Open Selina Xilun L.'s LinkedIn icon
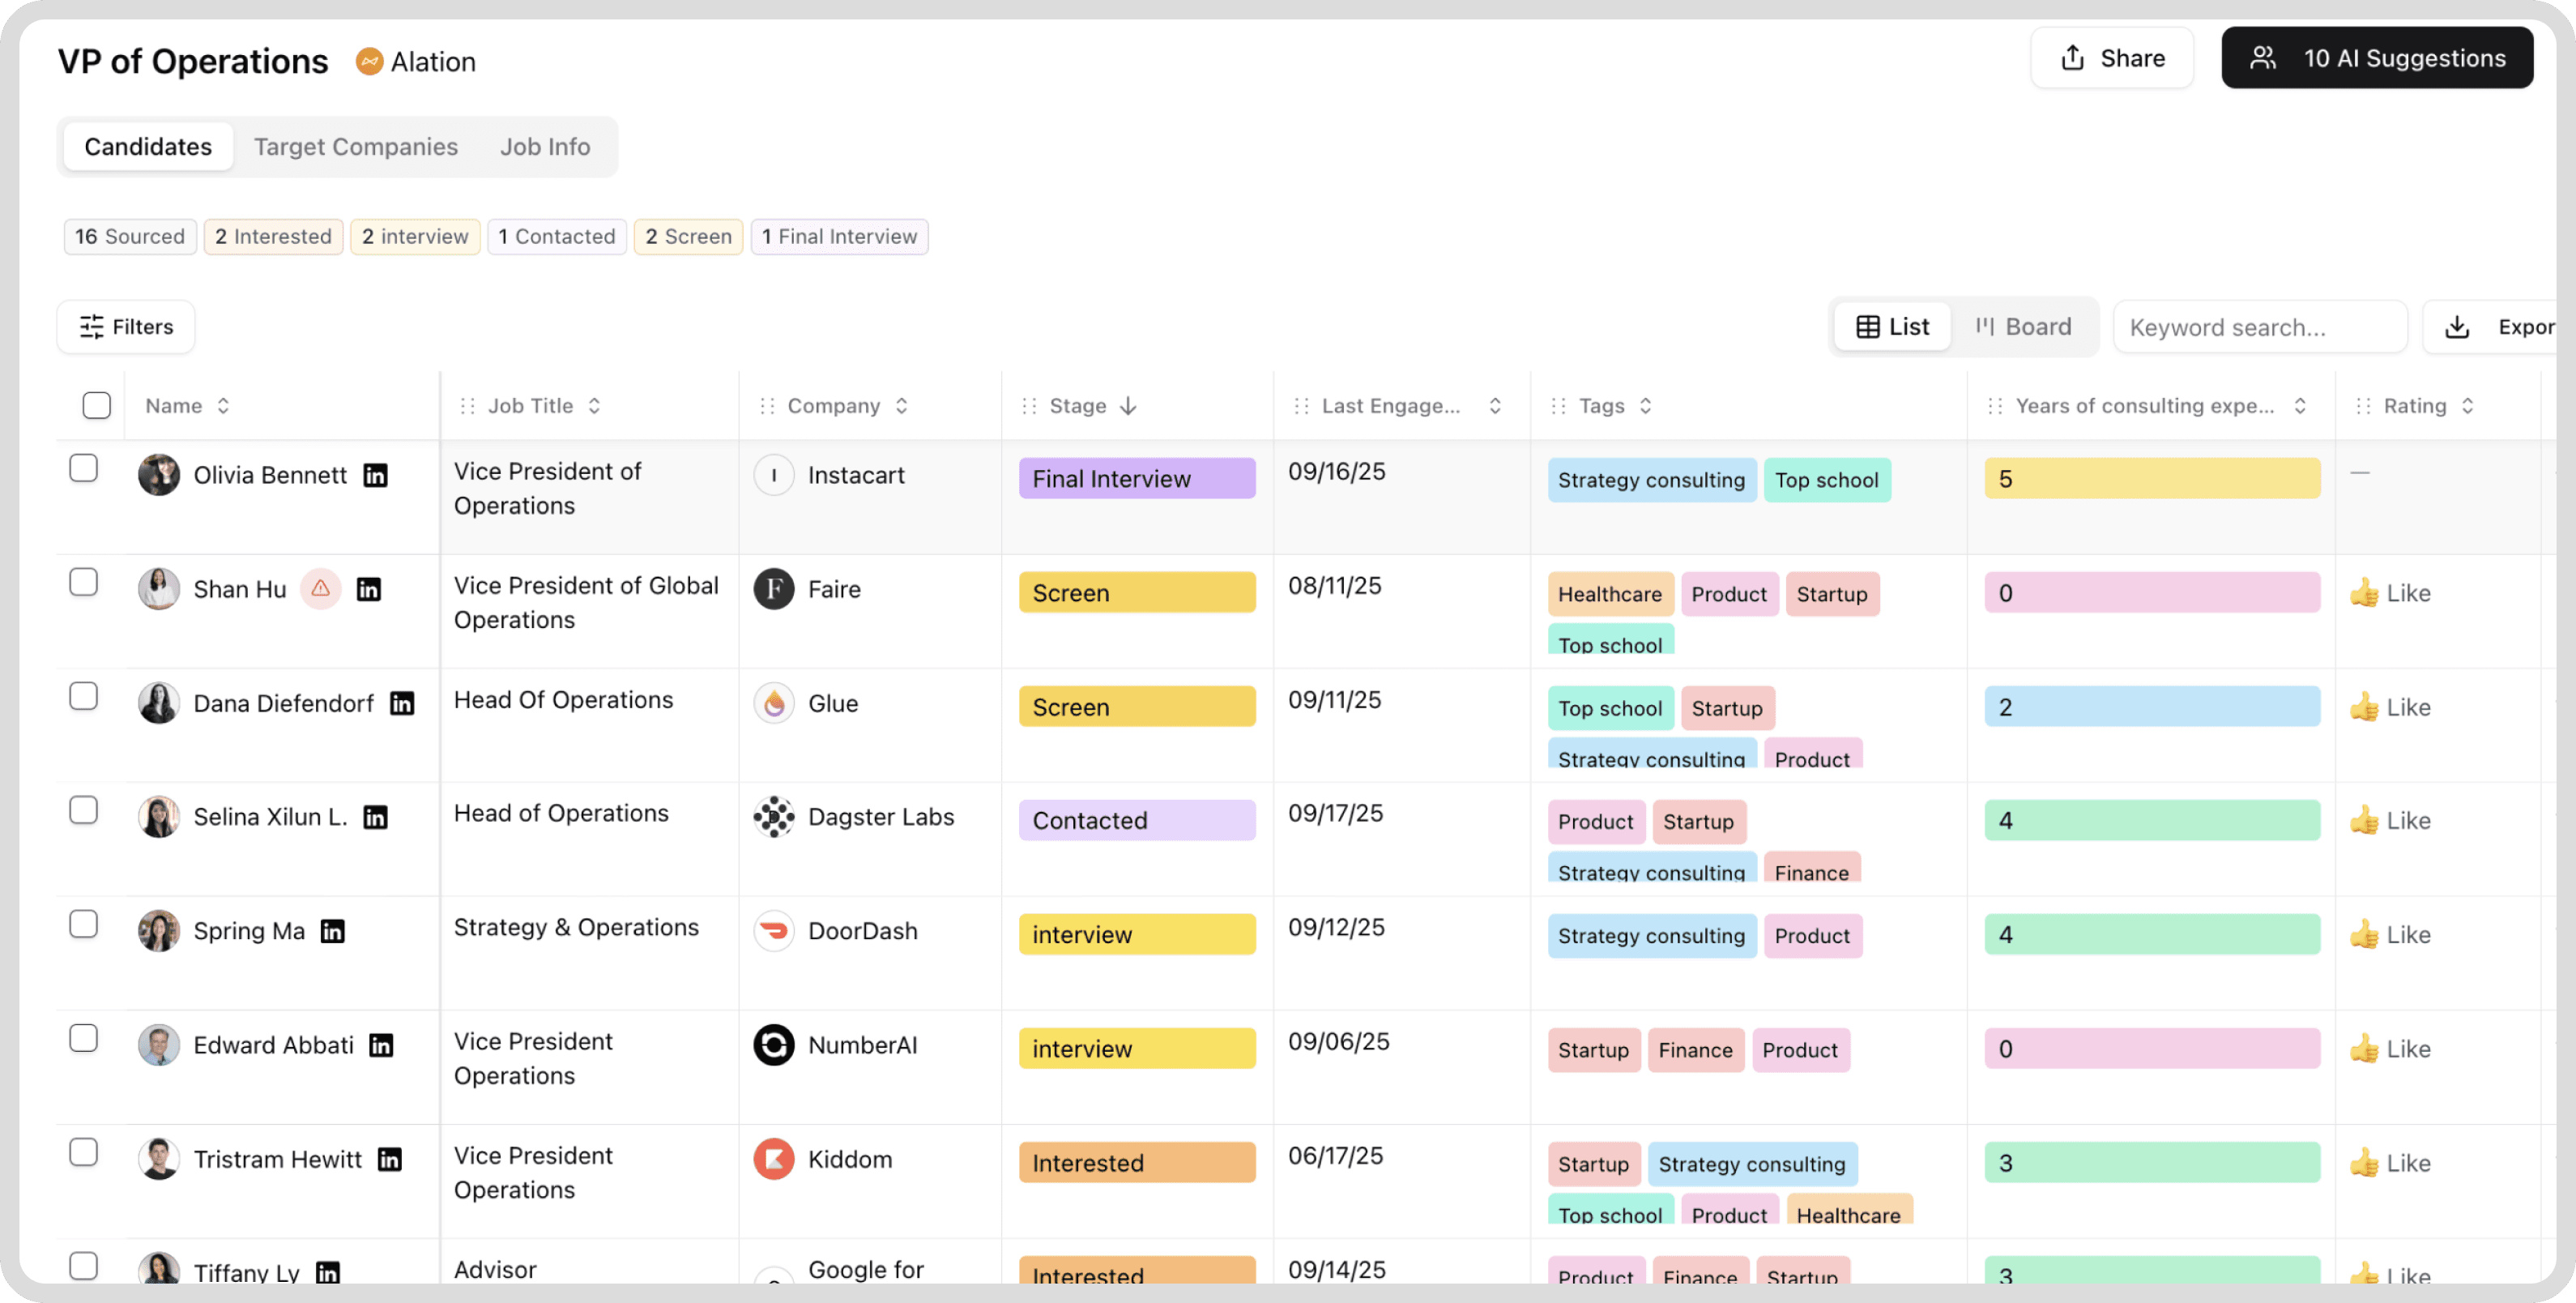The height and width of the screenshot is (1303, 2576). tap(375, 817)
